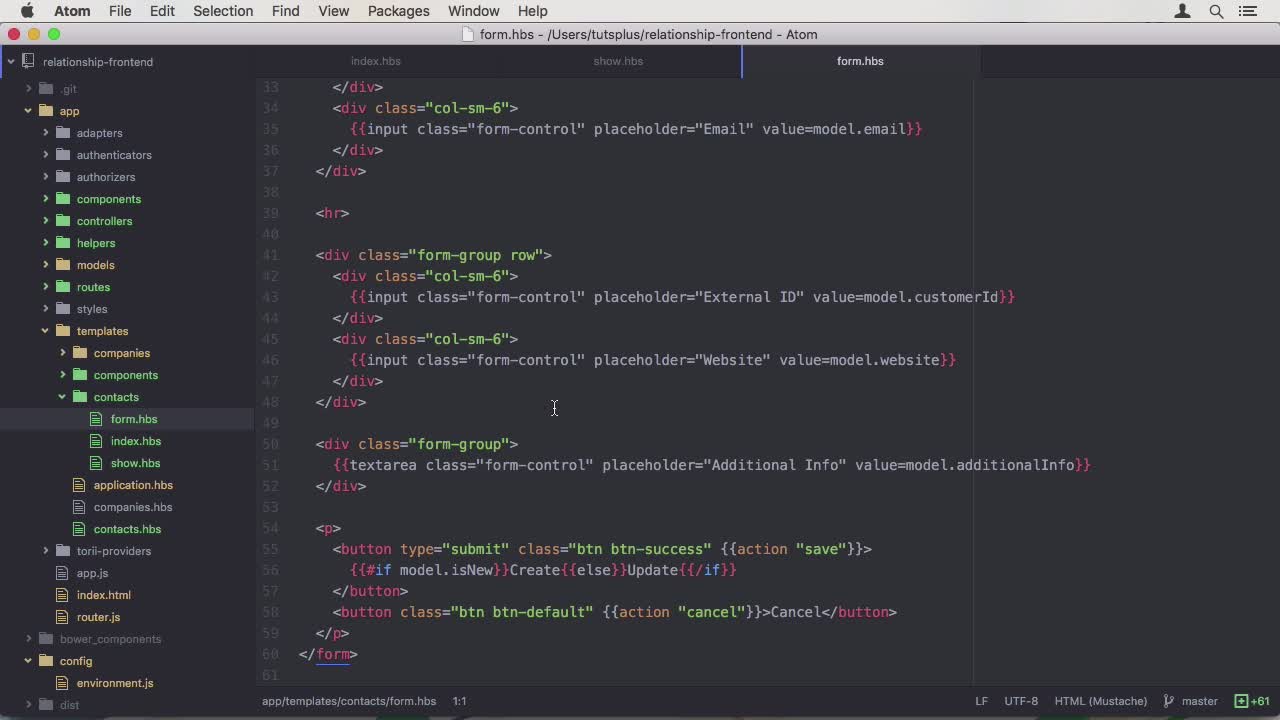Viewport: 1280px width, 720px height.
Task: Open the Apple menu
Action: (27, 11)
